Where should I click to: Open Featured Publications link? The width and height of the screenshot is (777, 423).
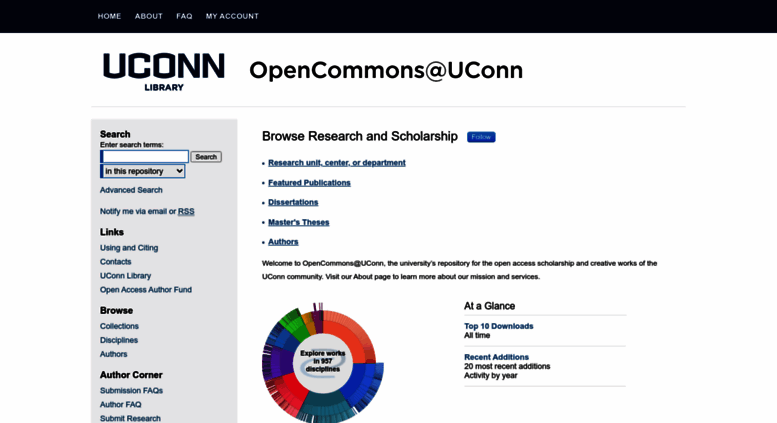(x=309, y=183)
